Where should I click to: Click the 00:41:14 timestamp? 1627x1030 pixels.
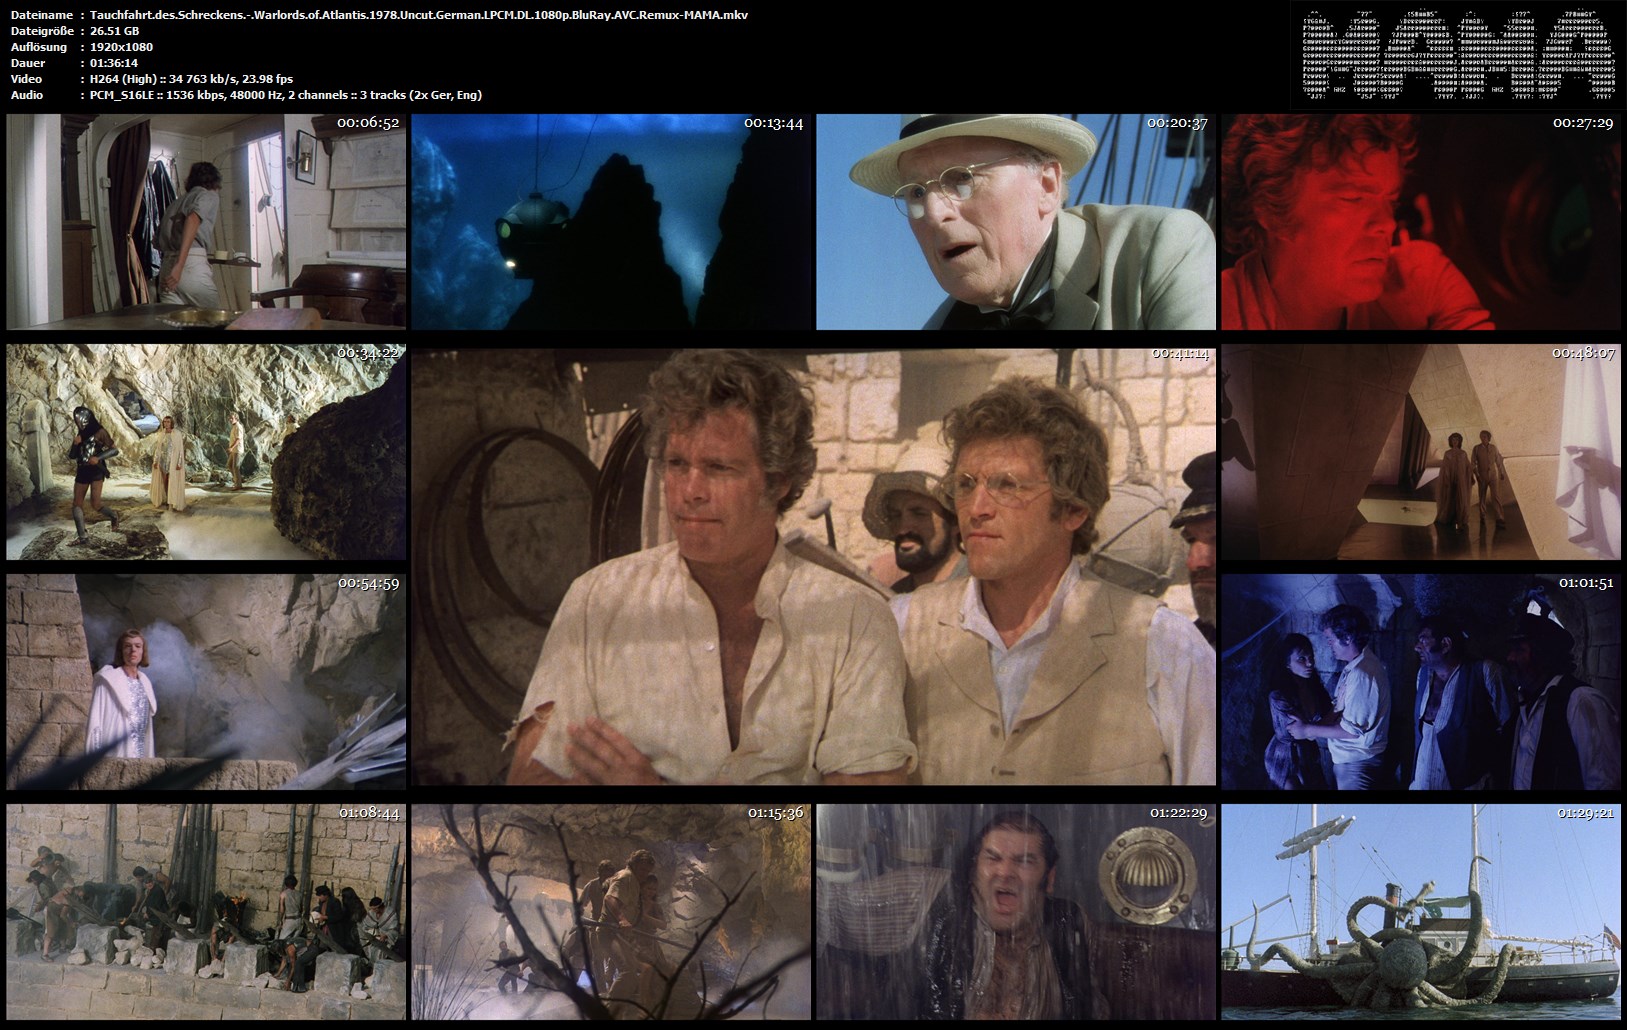[x=1180, y=353]
